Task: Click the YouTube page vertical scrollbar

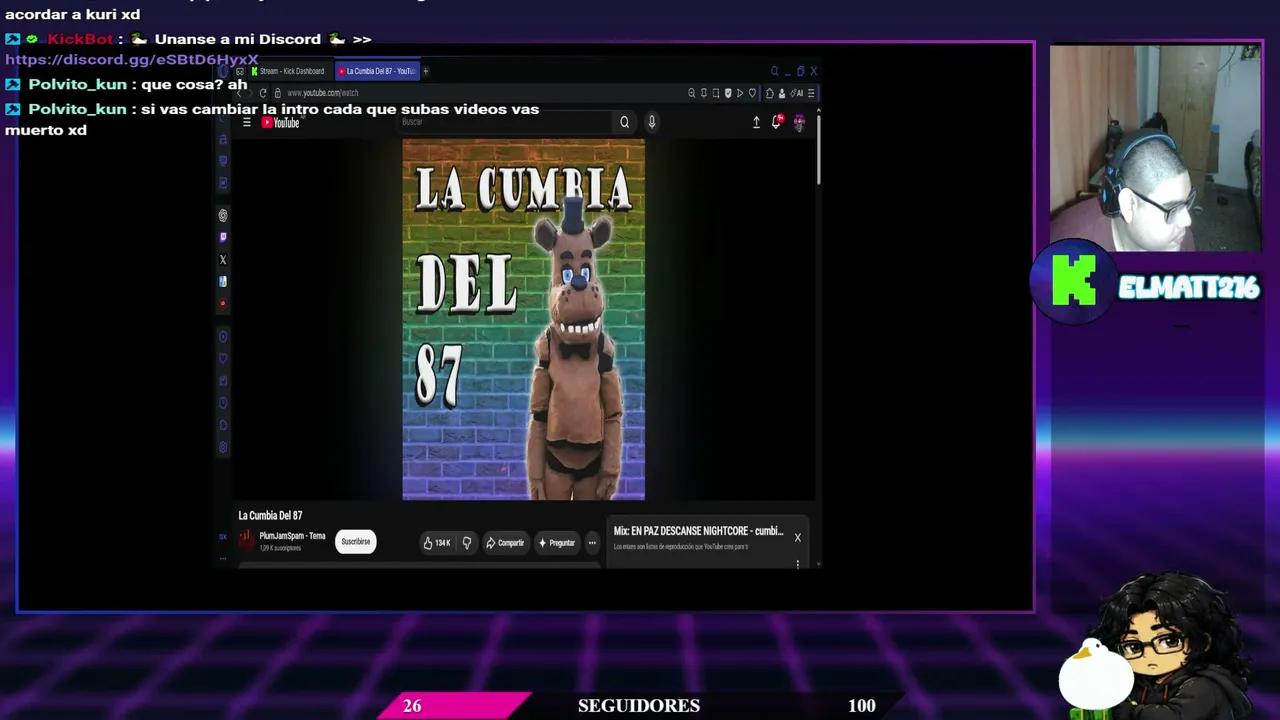Action: (x=818, y=150)
